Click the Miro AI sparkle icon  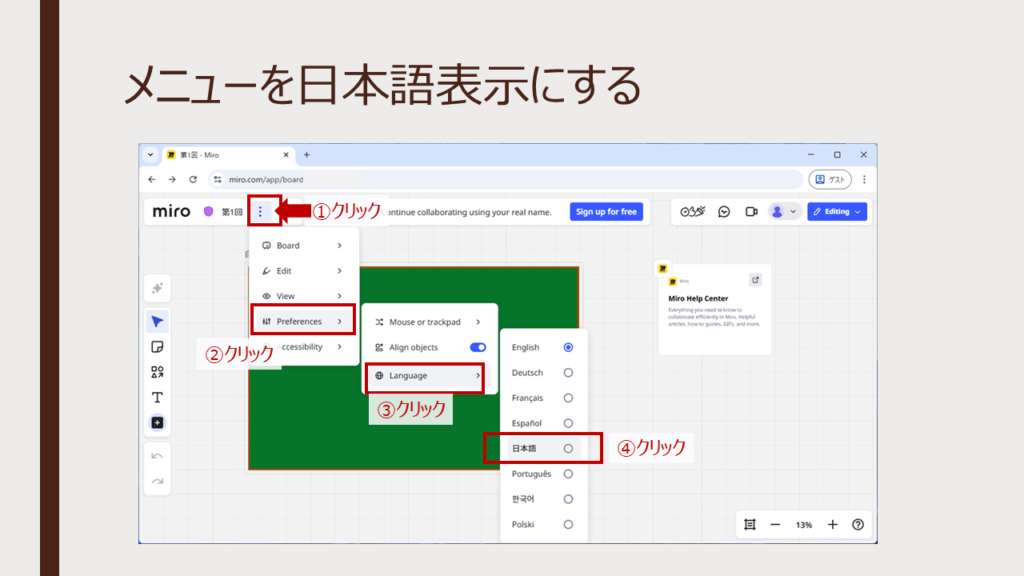[157, 288]
